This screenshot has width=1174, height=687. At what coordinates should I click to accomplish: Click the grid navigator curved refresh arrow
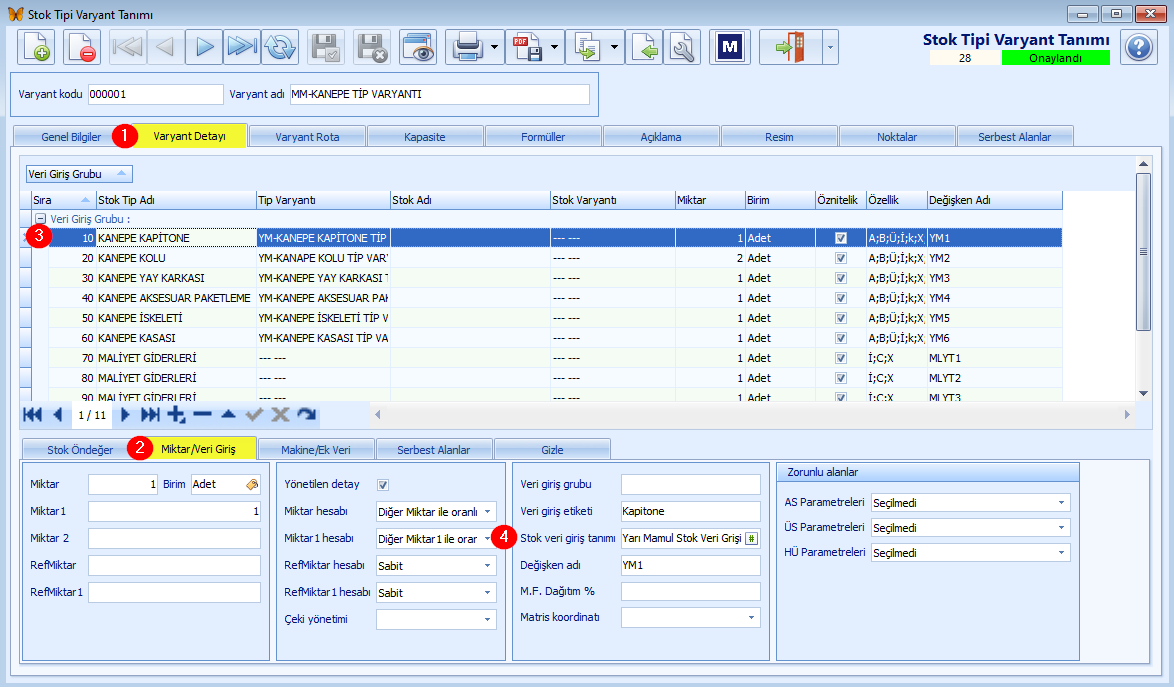click(306, 415)
